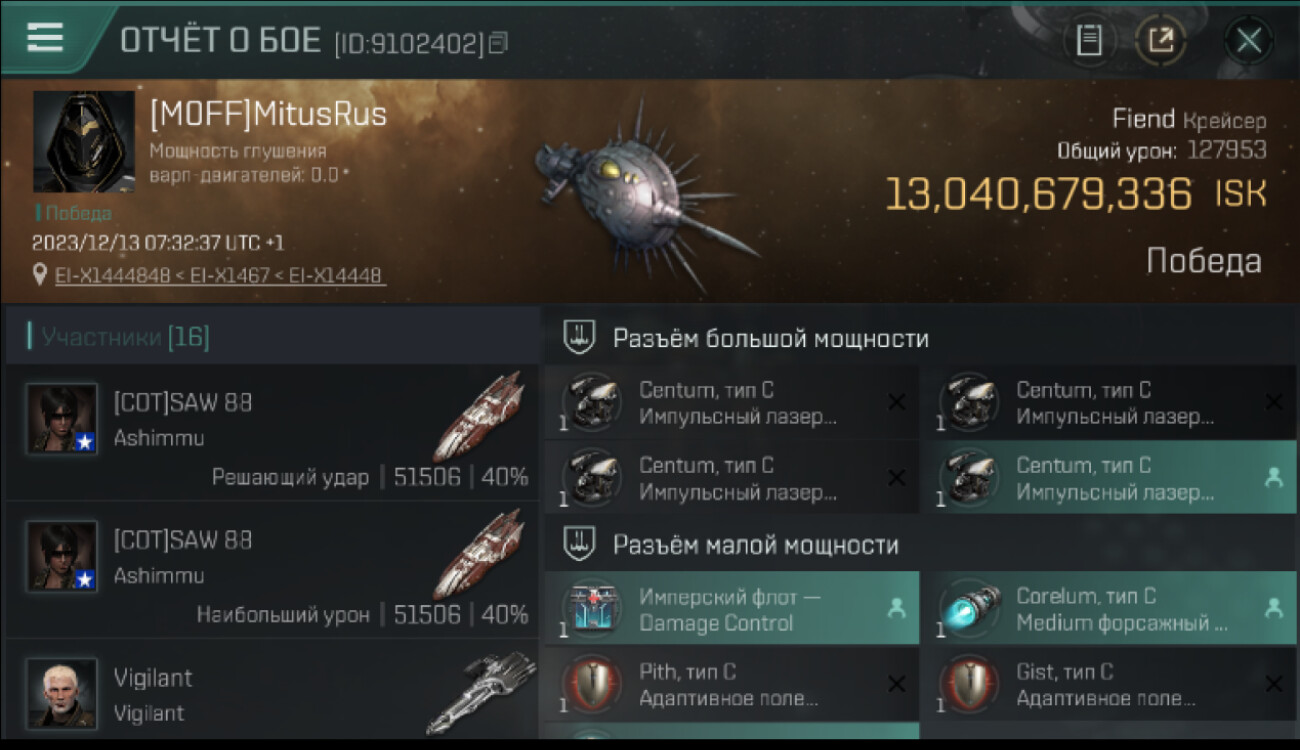Click the X on Pith adaptive field
The image size is (1300, 750).
point(897,684)
